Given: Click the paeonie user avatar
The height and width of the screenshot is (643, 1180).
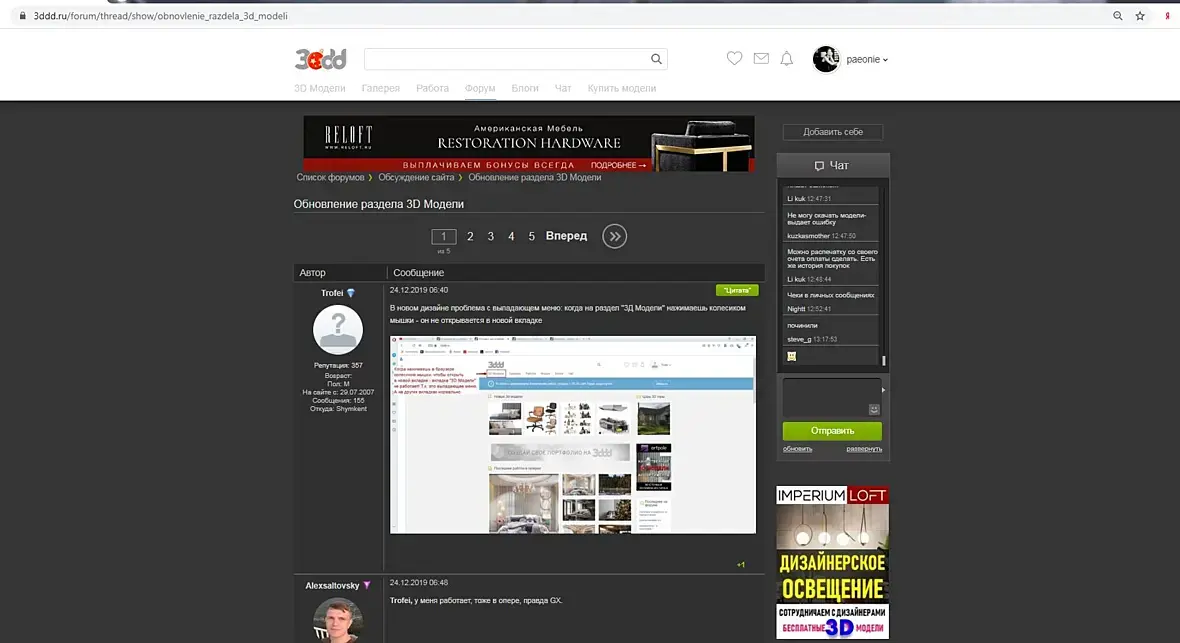Looking at the screenshot, I should pyautogui.click(x=826, y=59).
